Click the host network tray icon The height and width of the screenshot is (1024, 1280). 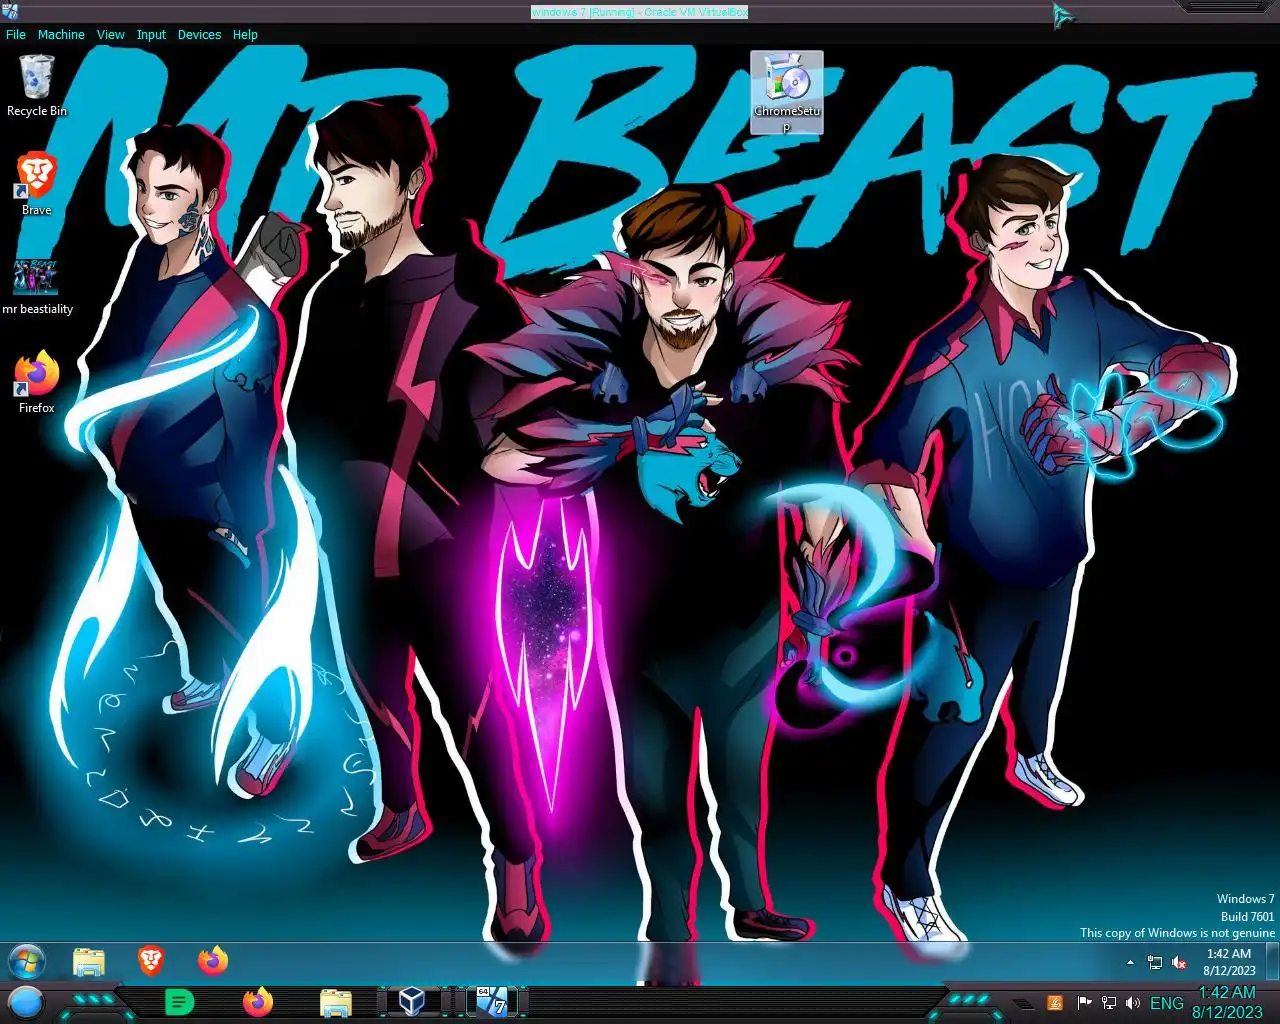[x=1108, y=1002]
